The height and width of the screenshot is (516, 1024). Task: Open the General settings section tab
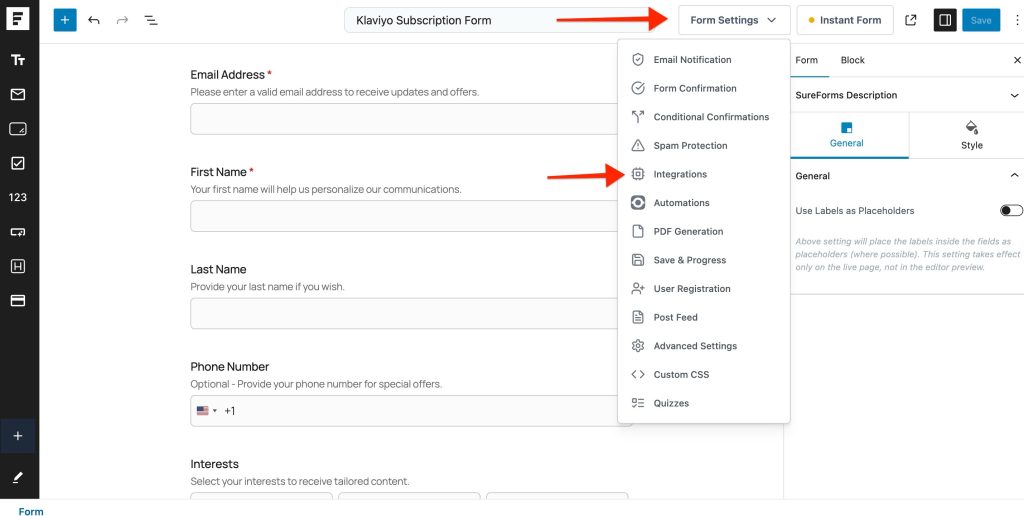click(x=846, y=135)
